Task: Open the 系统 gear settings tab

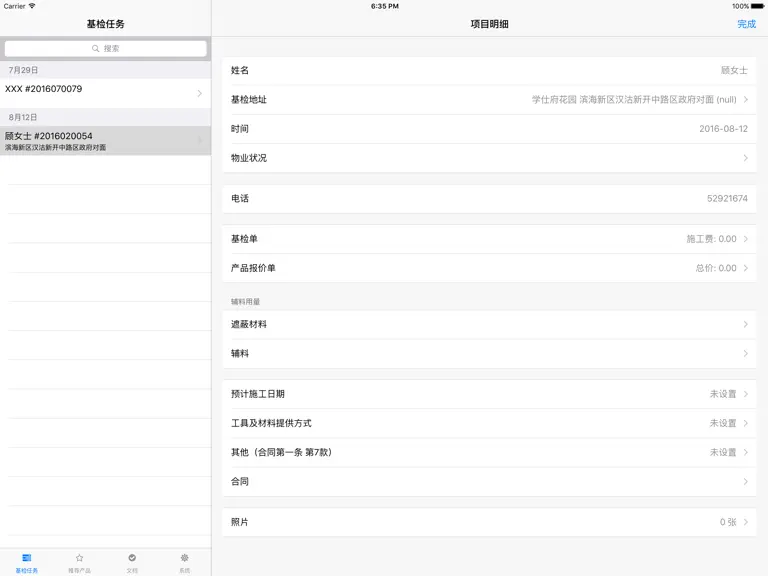Action: (x=185, y=563)
